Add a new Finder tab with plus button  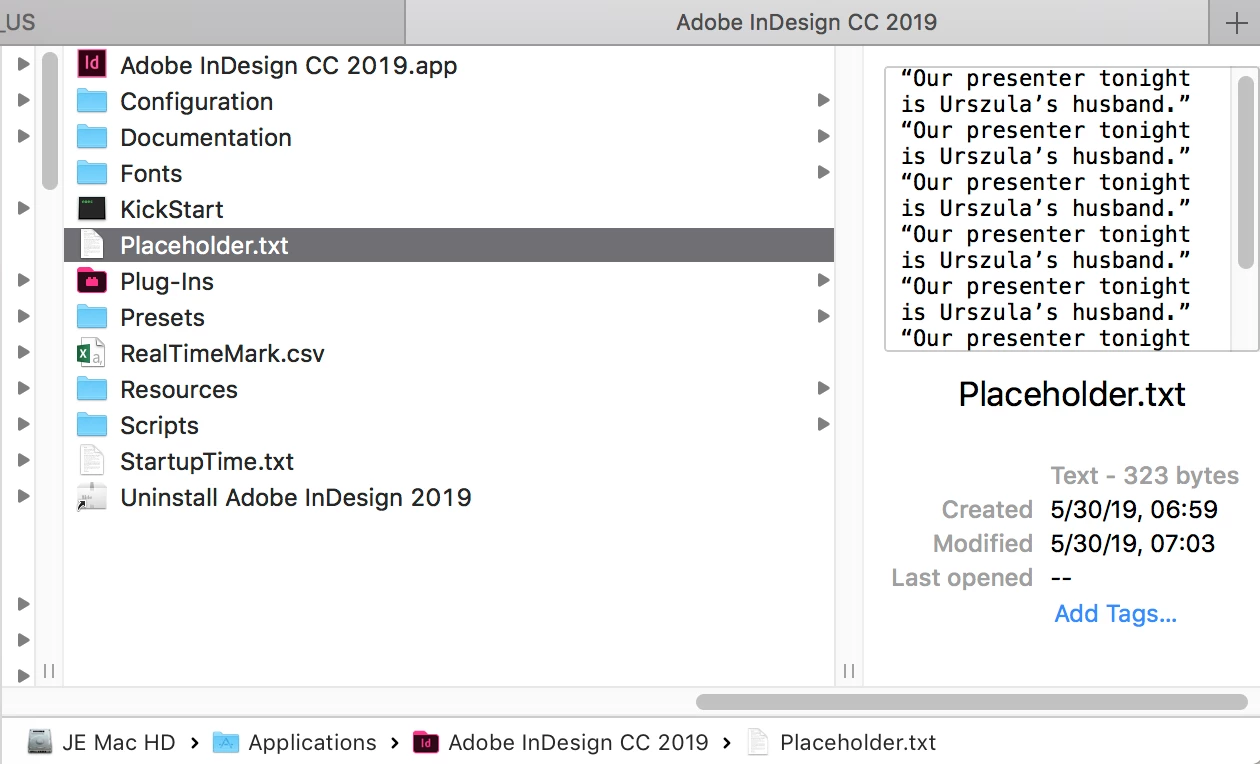[x=1235, y=23]
